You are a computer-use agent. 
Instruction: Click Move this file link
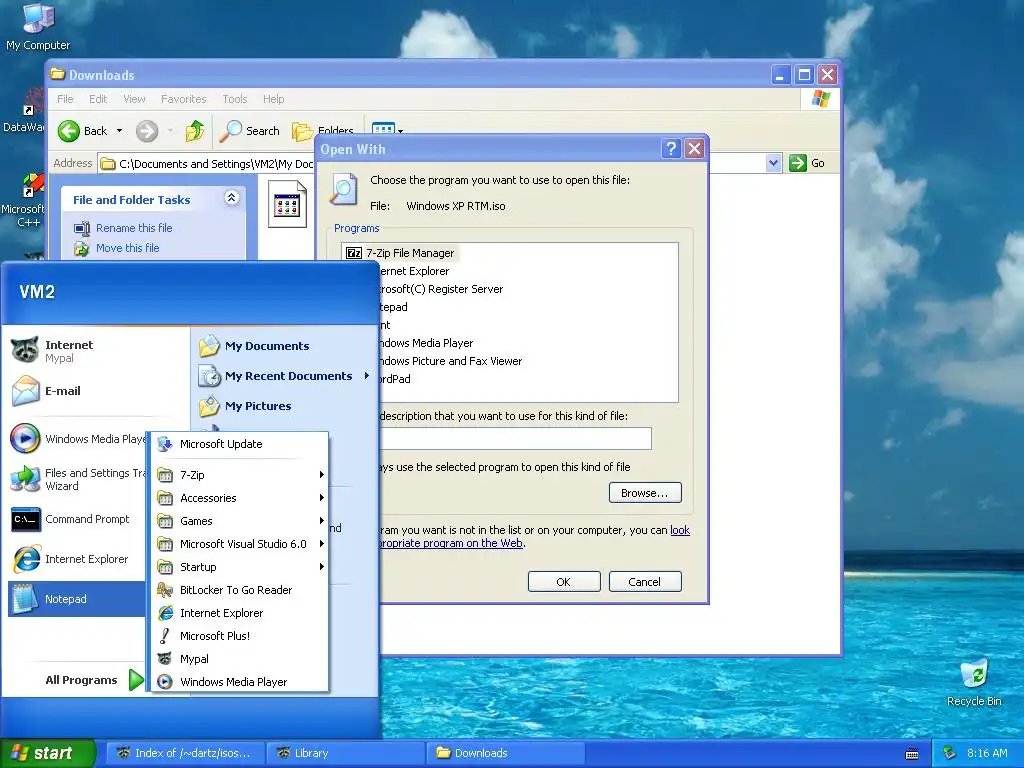coord(127,248)
